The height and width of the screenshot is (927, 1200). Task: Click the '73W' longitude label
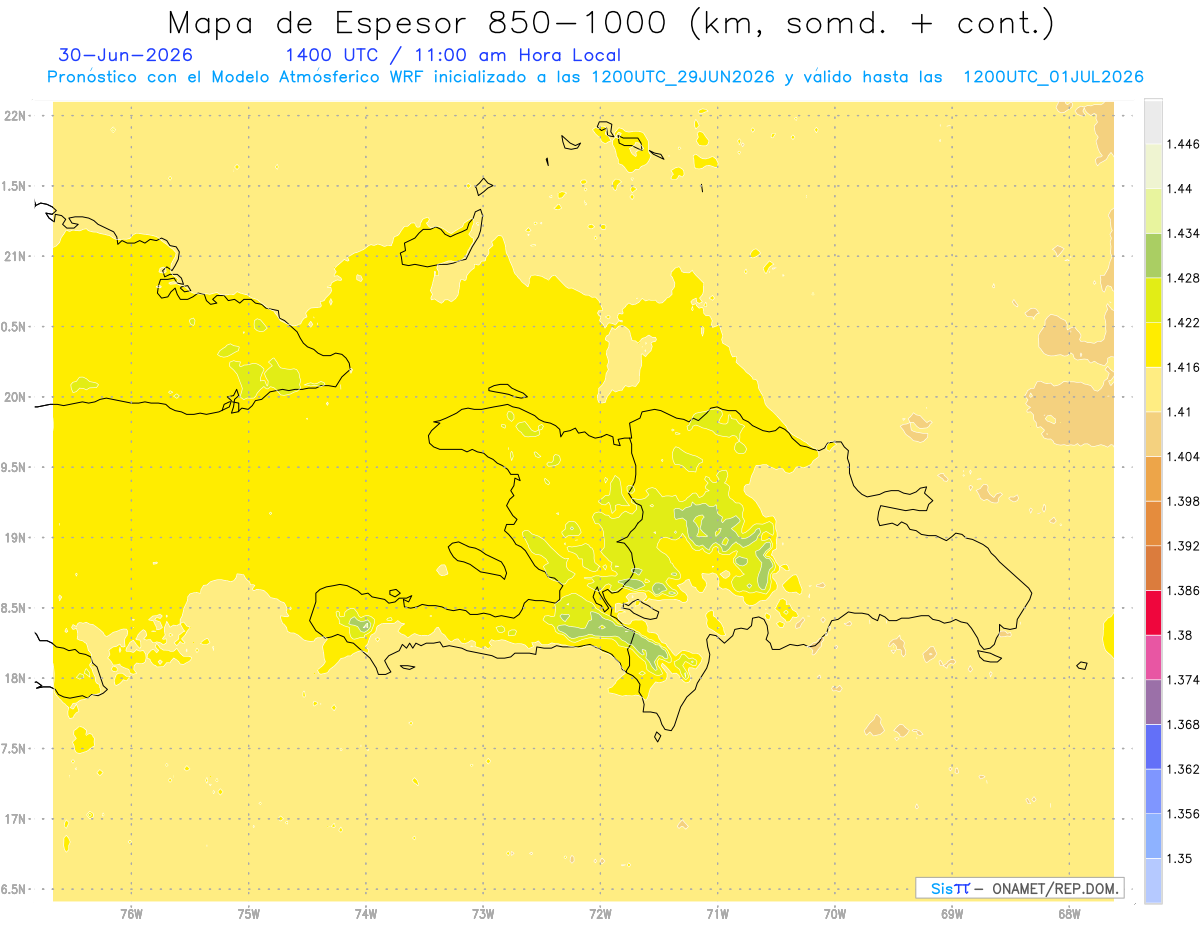click(483, 914)
